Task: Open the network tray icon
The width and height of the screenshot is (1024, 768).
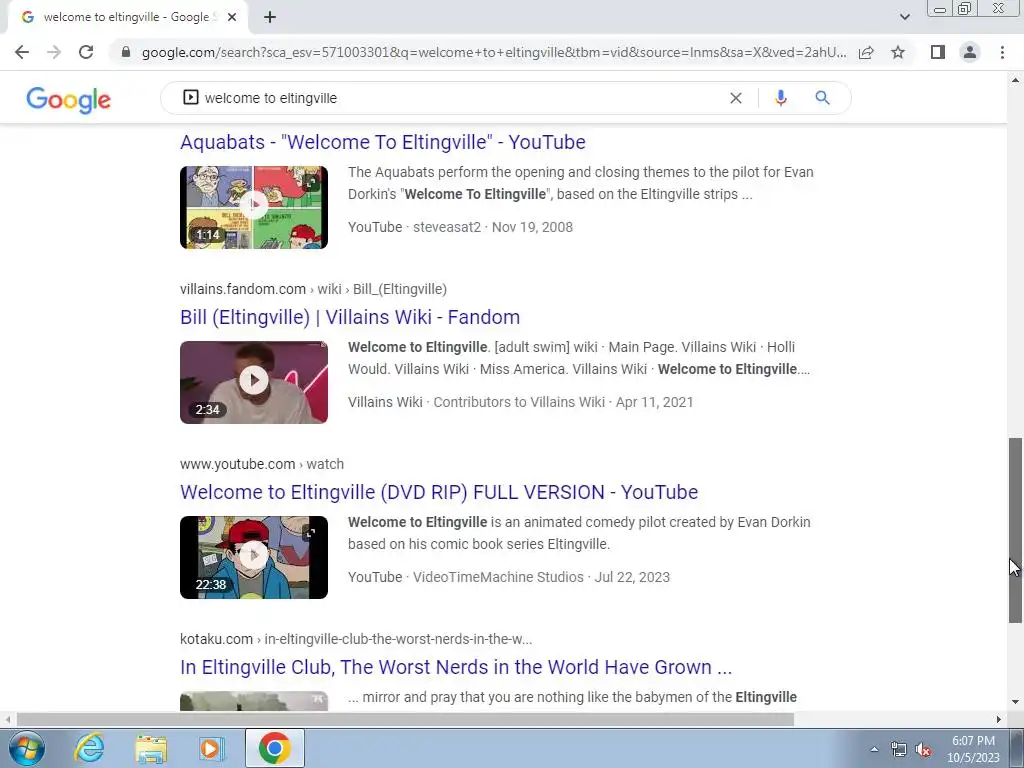Action: (x=899, y=749)
